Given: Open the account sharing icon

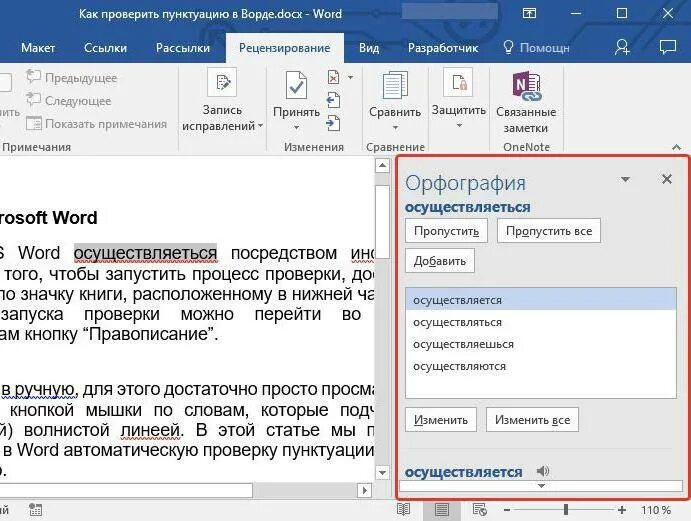Looking at the screenshot, I should click(622, 47).
